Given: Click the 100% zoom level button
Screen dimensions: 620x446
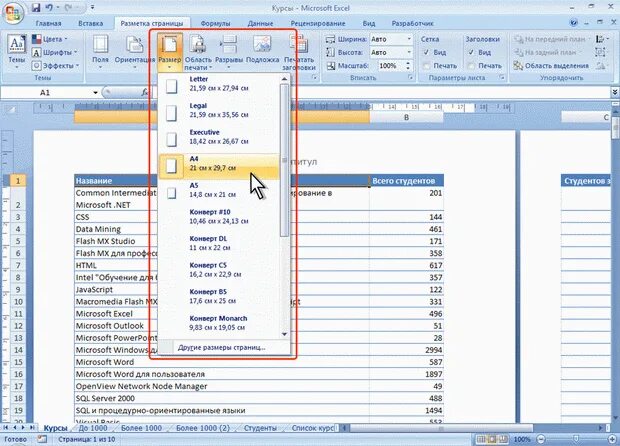Looking at the screenshot, I should [x=522, y=439].
